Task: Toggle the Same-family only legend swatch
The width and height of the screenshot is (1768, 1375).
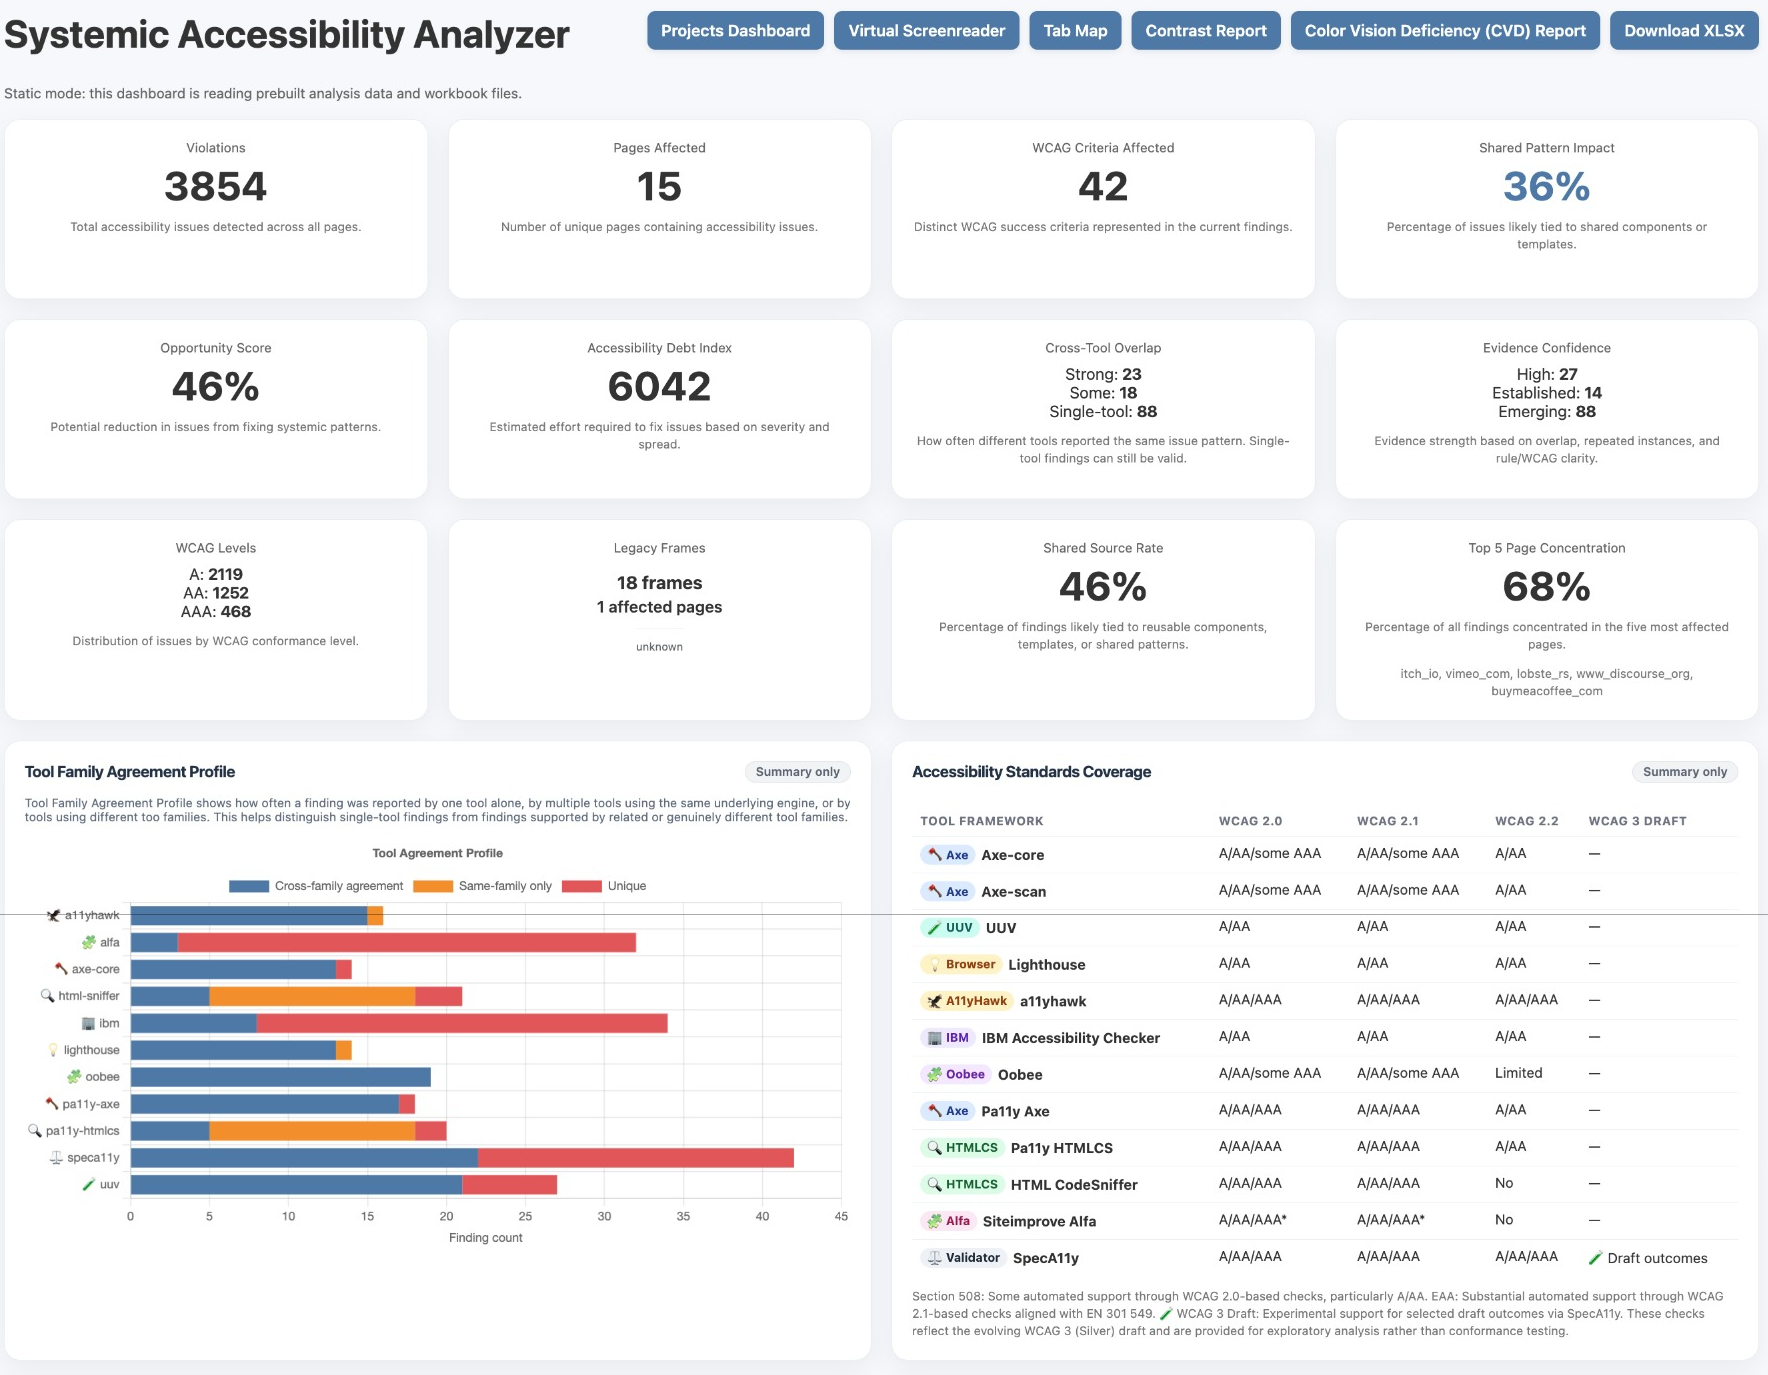Action: click(433, 886)
